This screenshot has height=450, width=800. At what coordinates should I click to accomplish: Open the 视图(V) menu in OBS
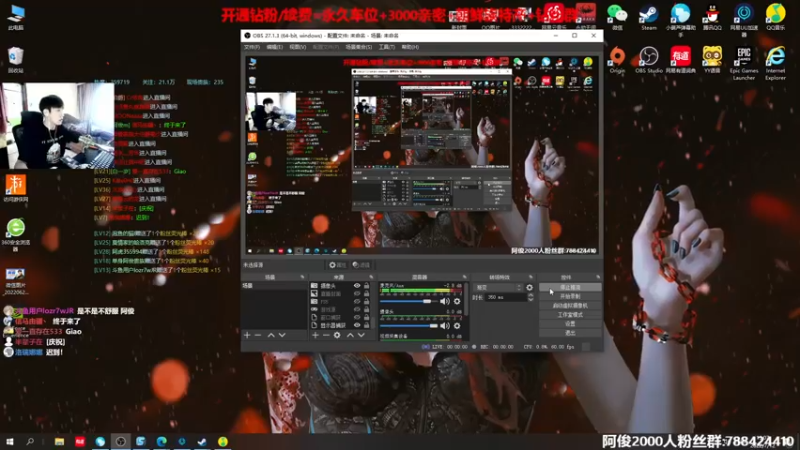click(297, 47)
